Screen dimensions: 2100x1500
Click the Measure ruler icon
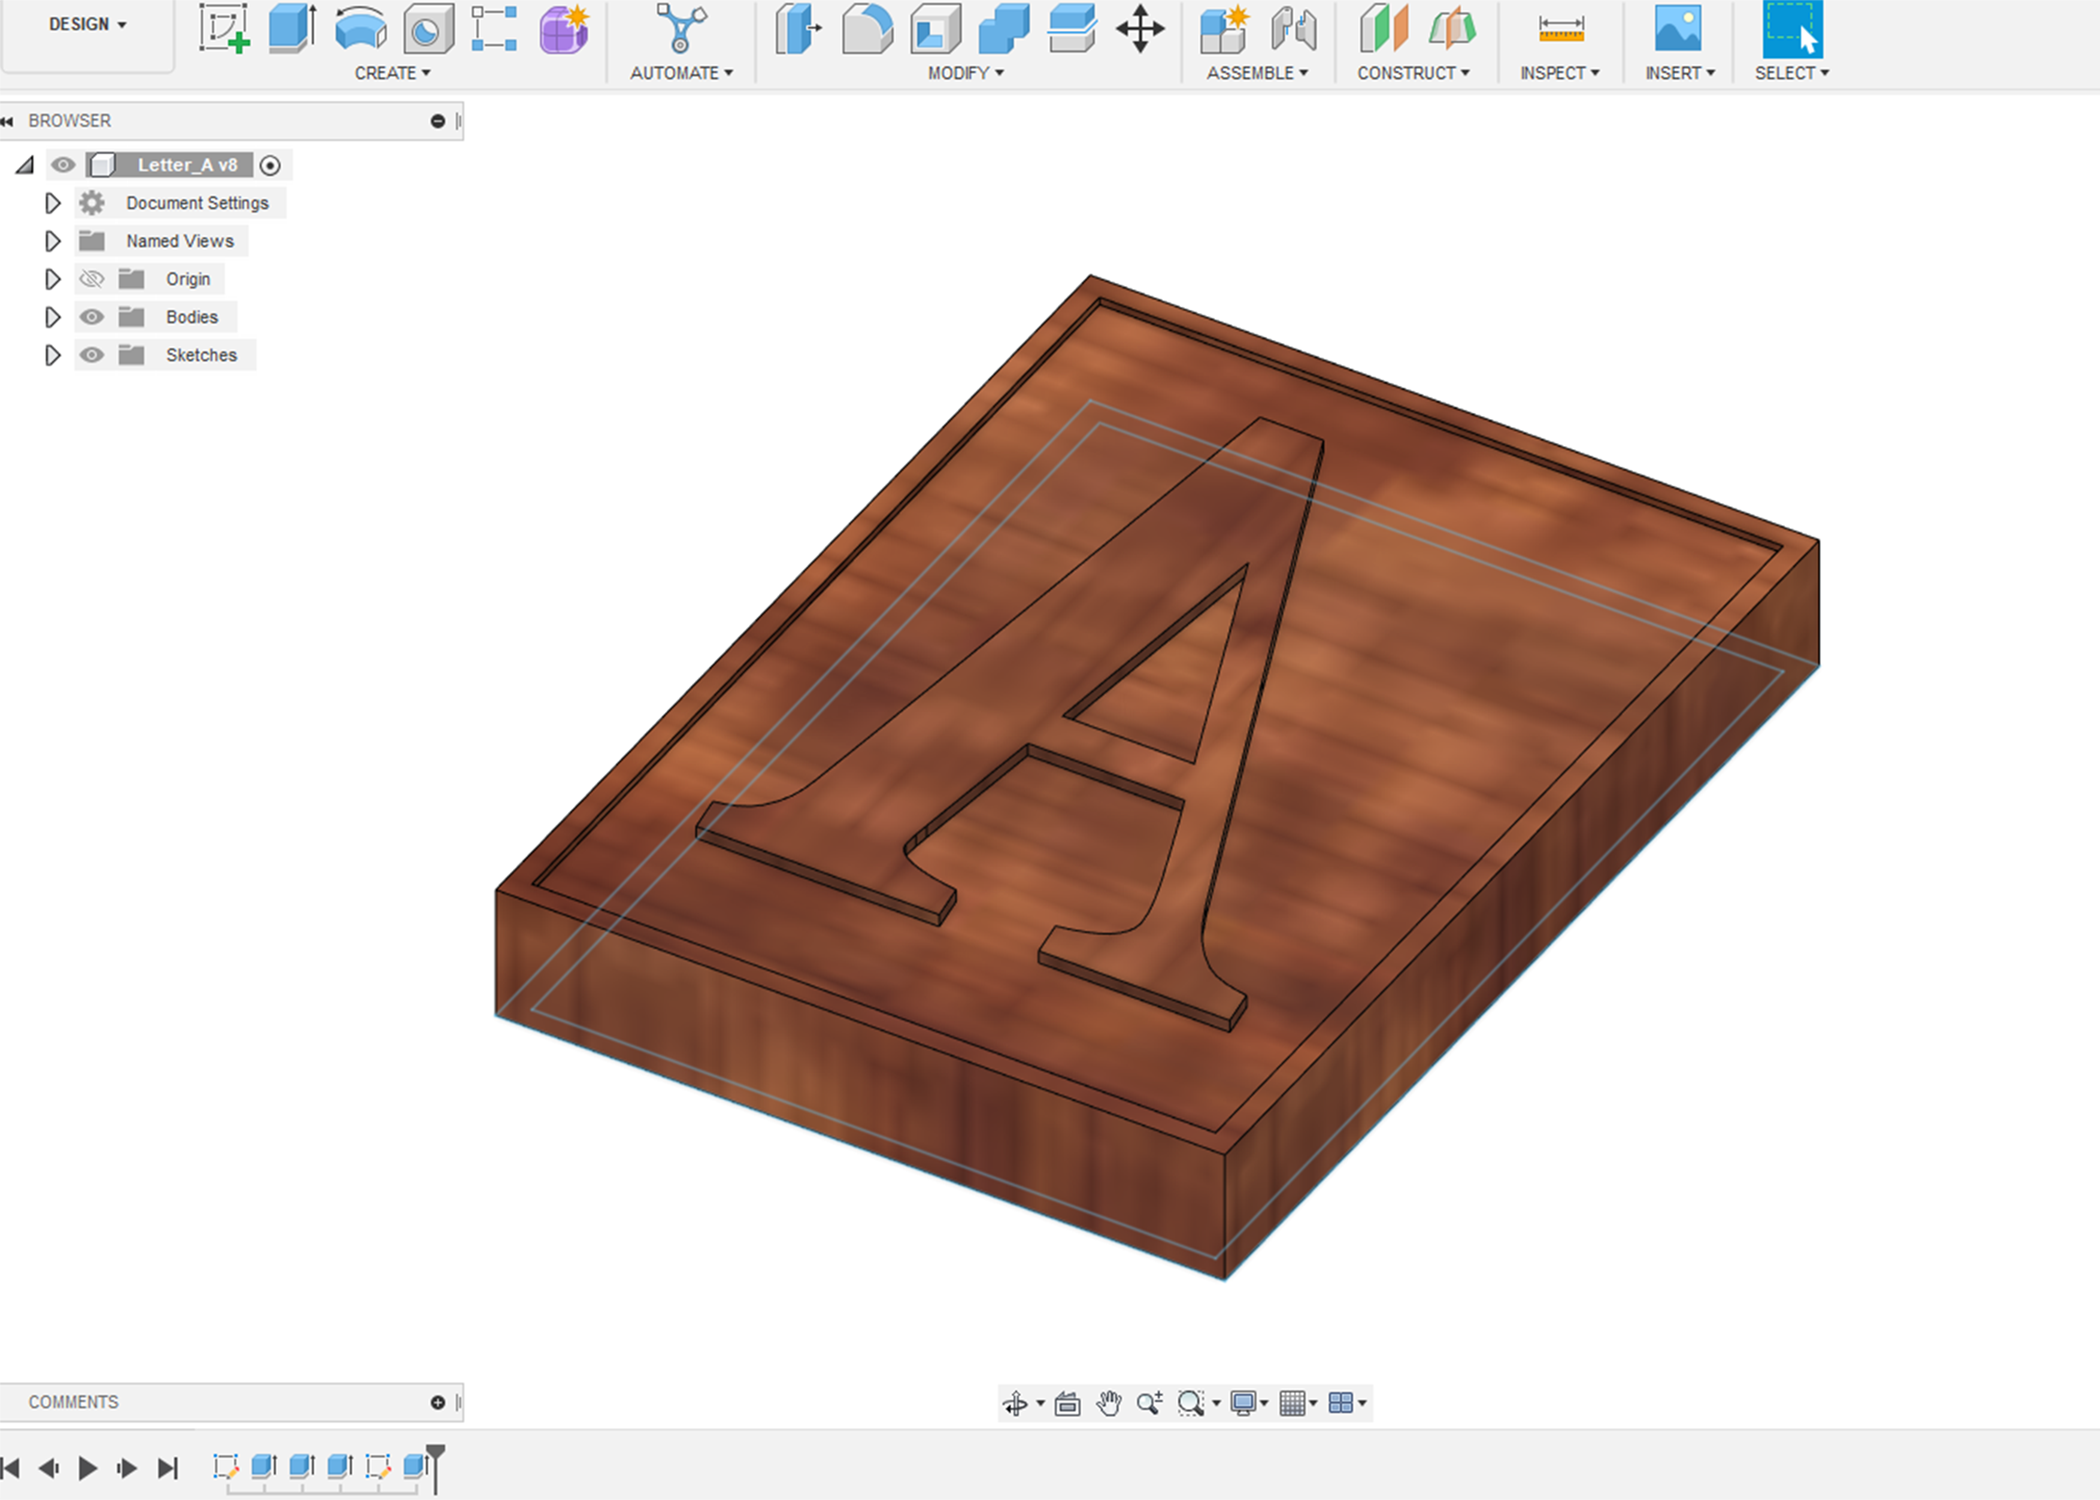[1560, 29]
